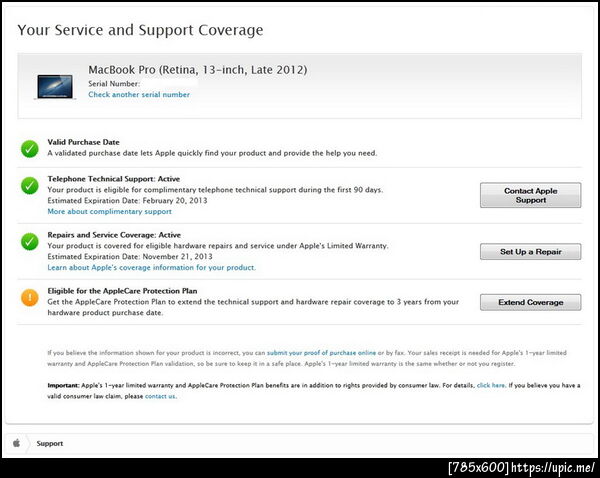Click the Your Service and Support Coverage heading
The width and height of the screenshot is (600, 478).
(140, 30)
